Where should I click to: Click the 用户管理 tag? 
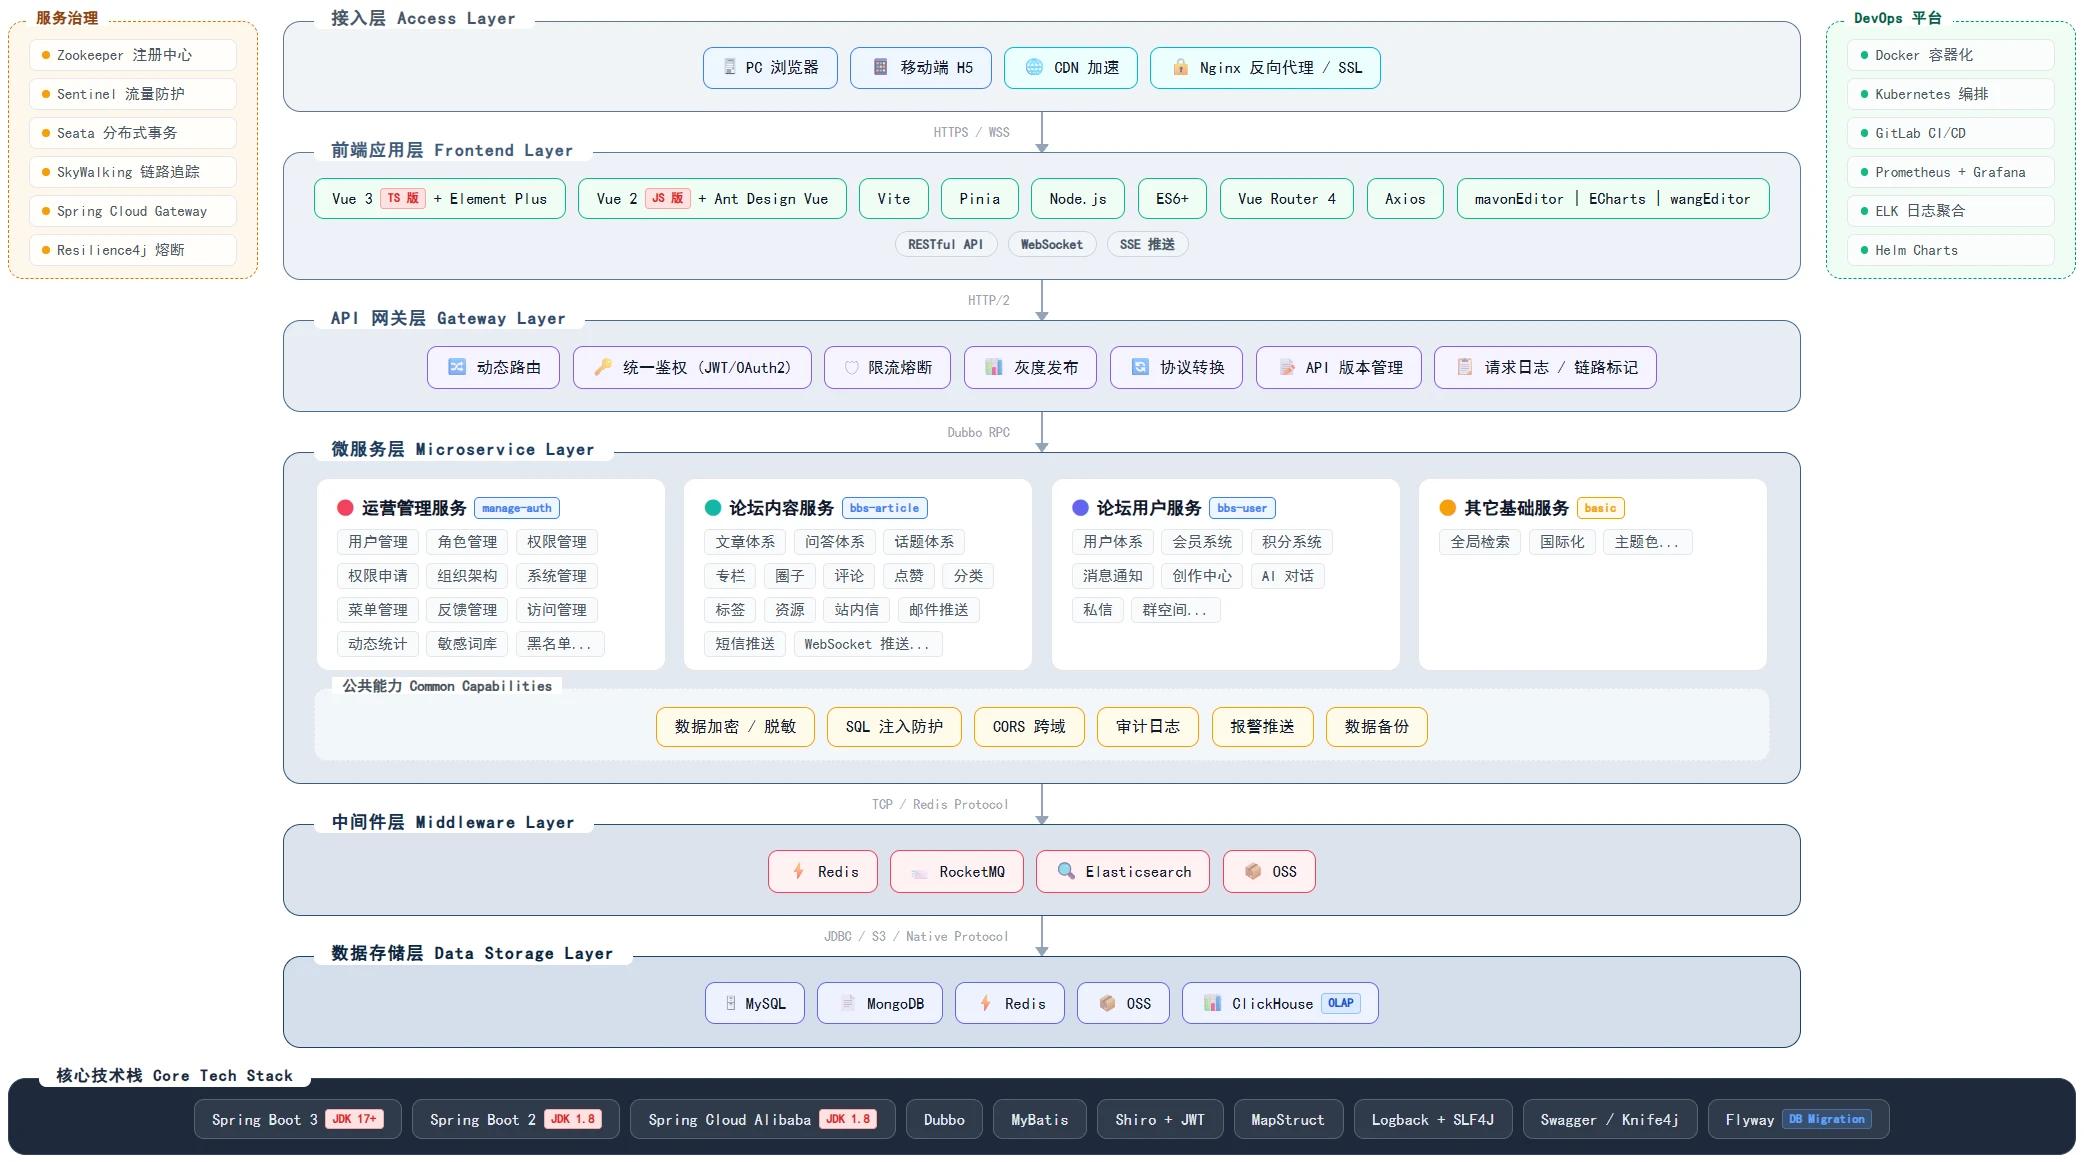(x=378, y=542)
